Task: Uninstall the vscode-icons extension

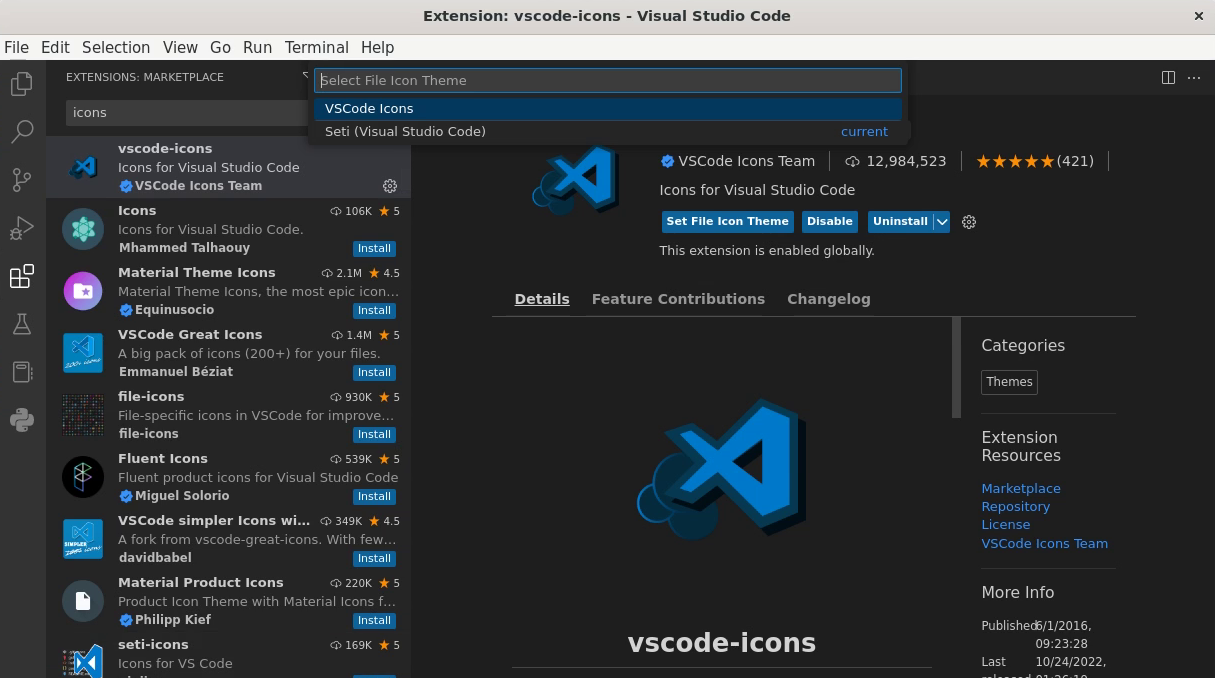Action: [900, 222]
